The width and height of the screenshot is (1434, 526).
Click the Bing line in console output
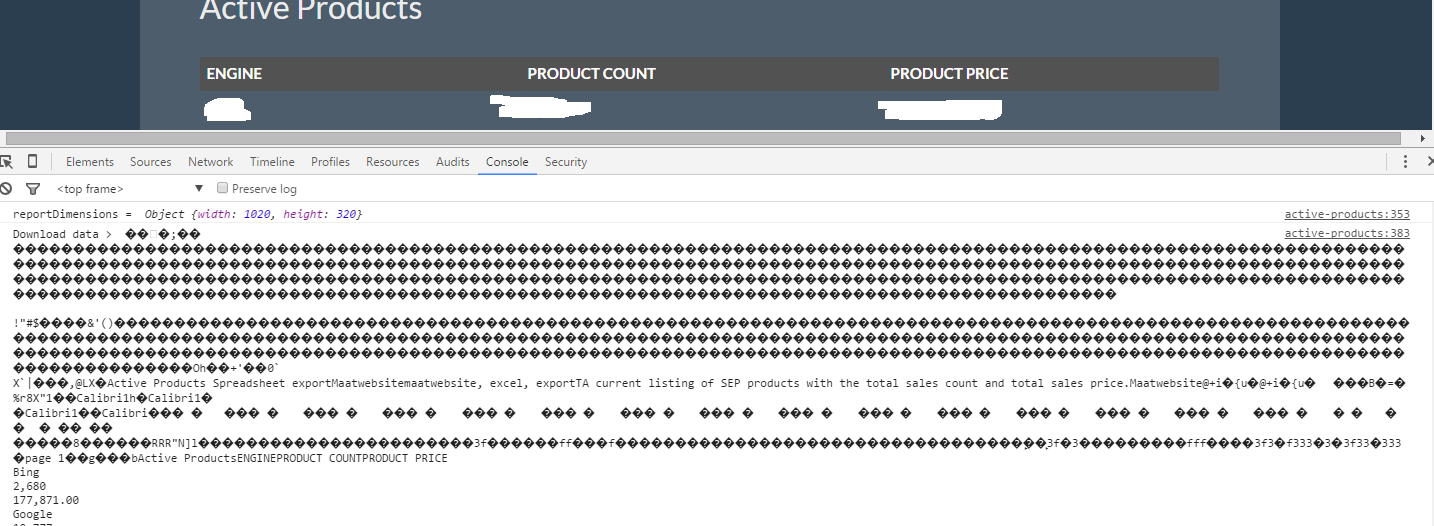pos(26,472)
